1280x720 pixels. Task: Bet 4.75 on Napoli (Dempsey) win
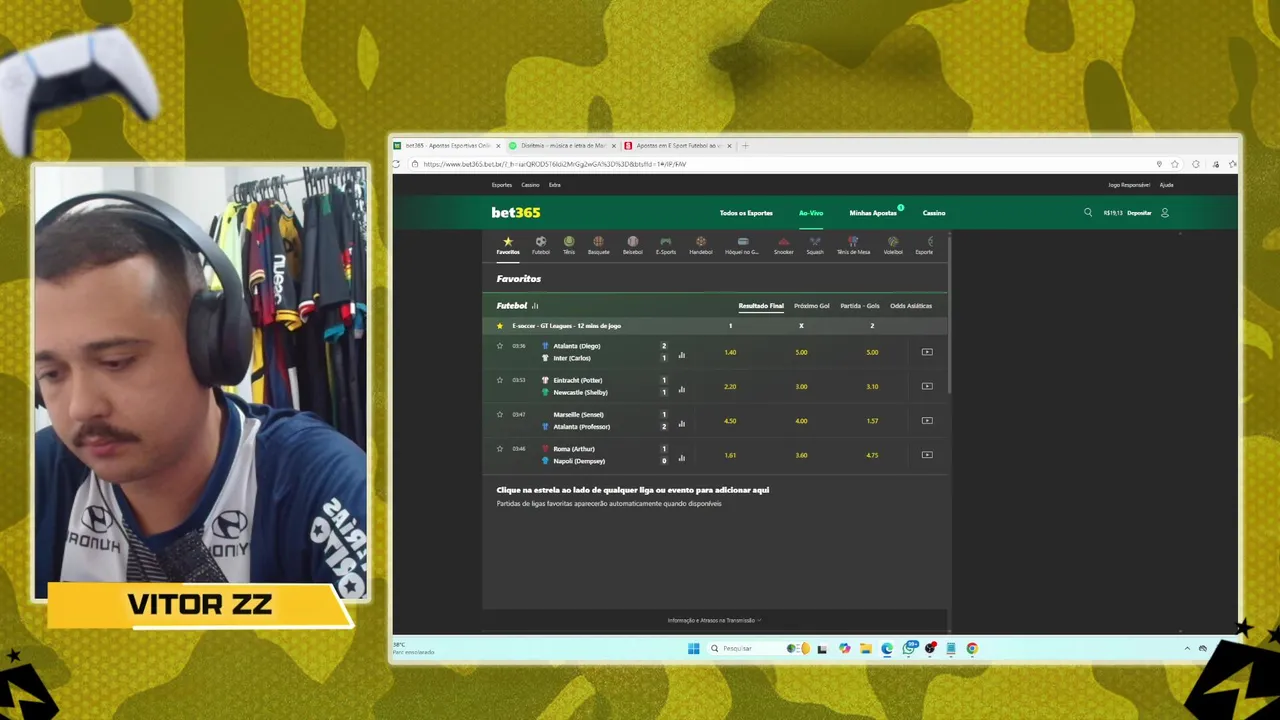pyautogui.click(x=872, y=455)
